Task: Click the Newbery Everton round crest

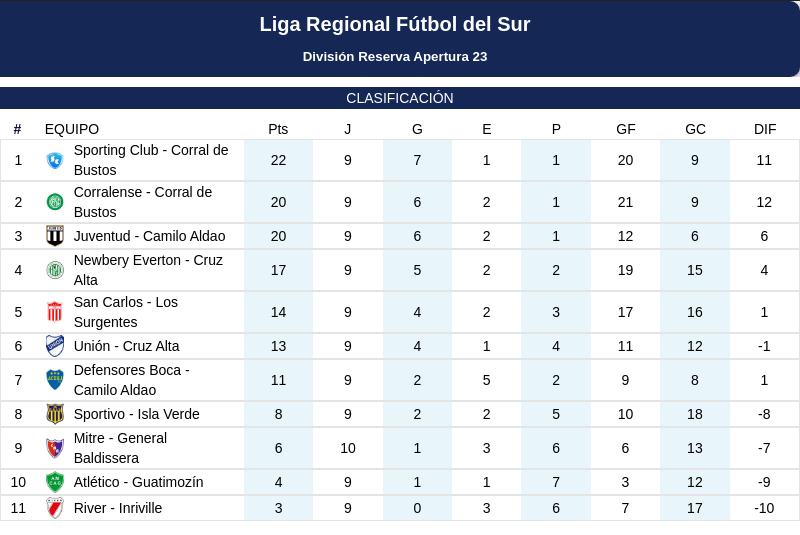Action: tap(55, 270)
